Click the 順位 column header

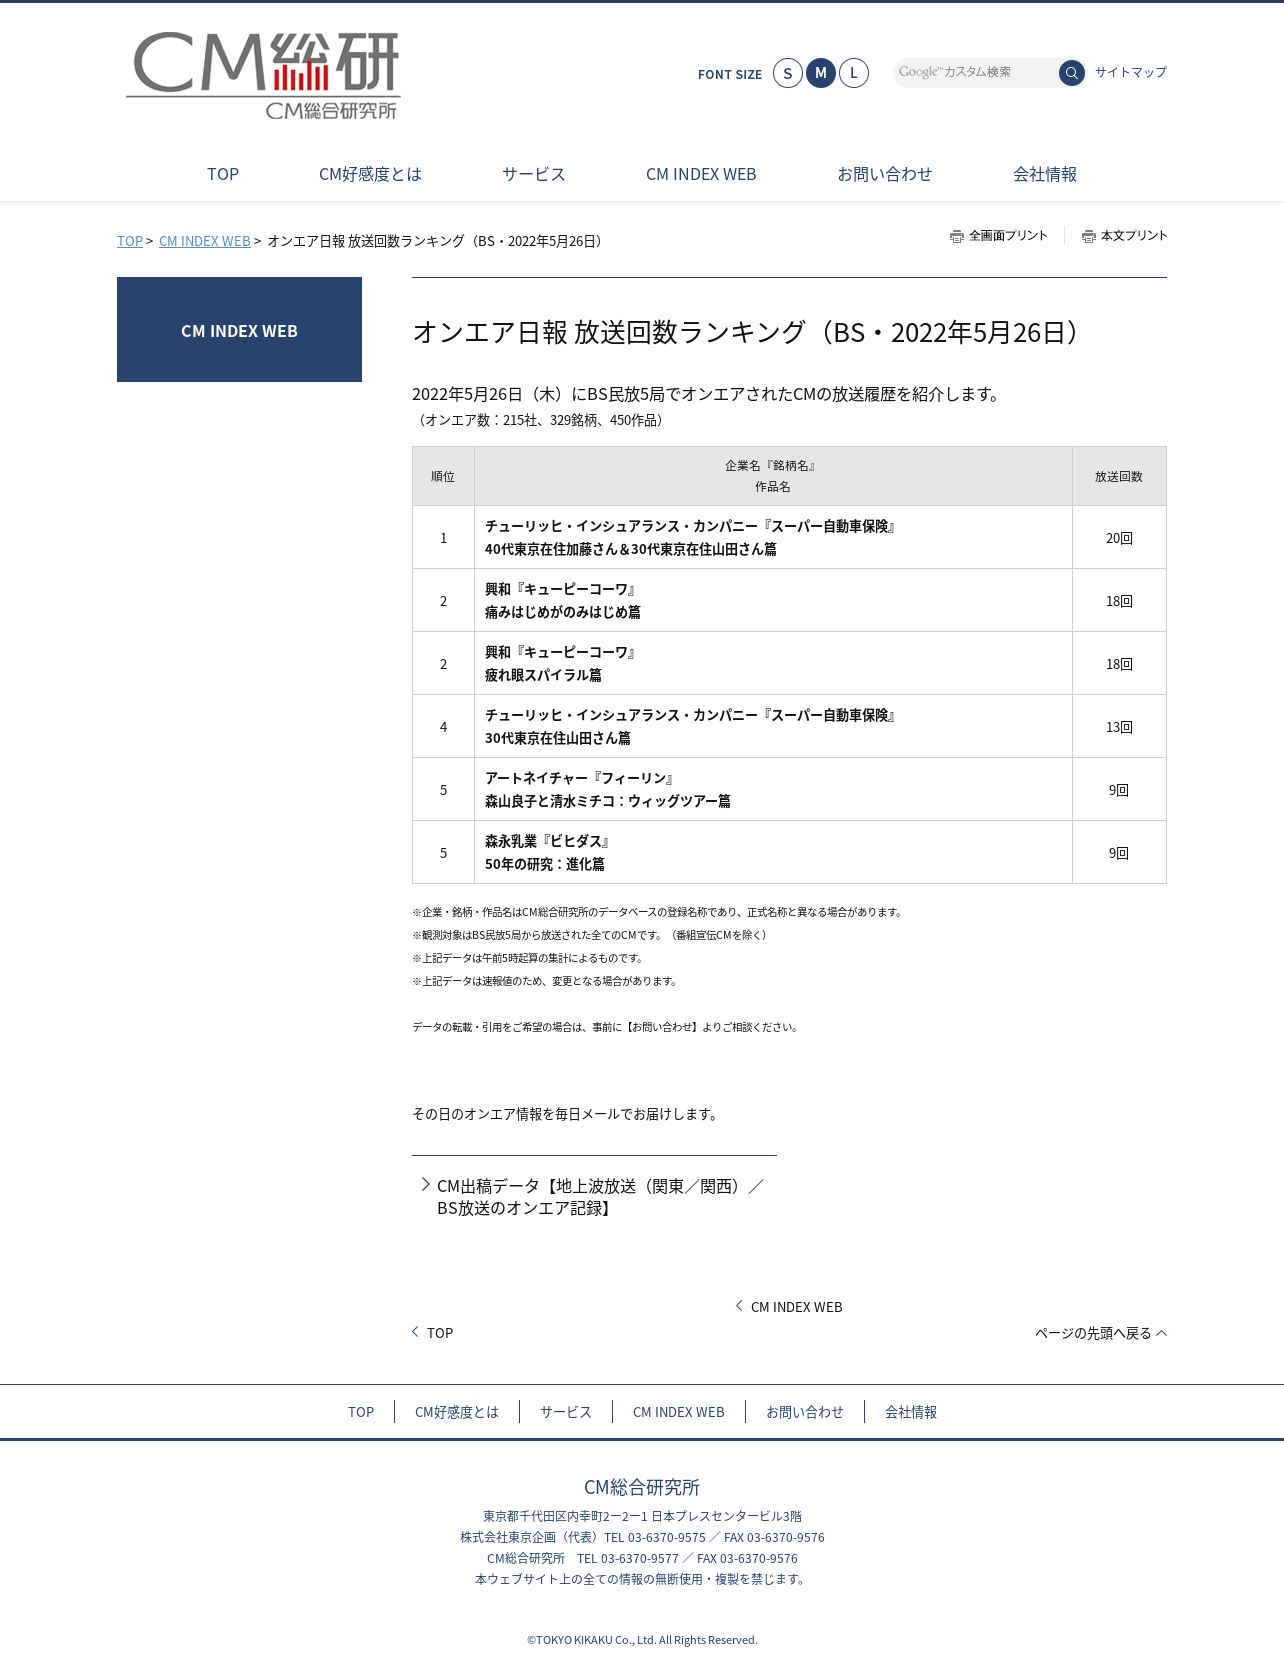443,476
